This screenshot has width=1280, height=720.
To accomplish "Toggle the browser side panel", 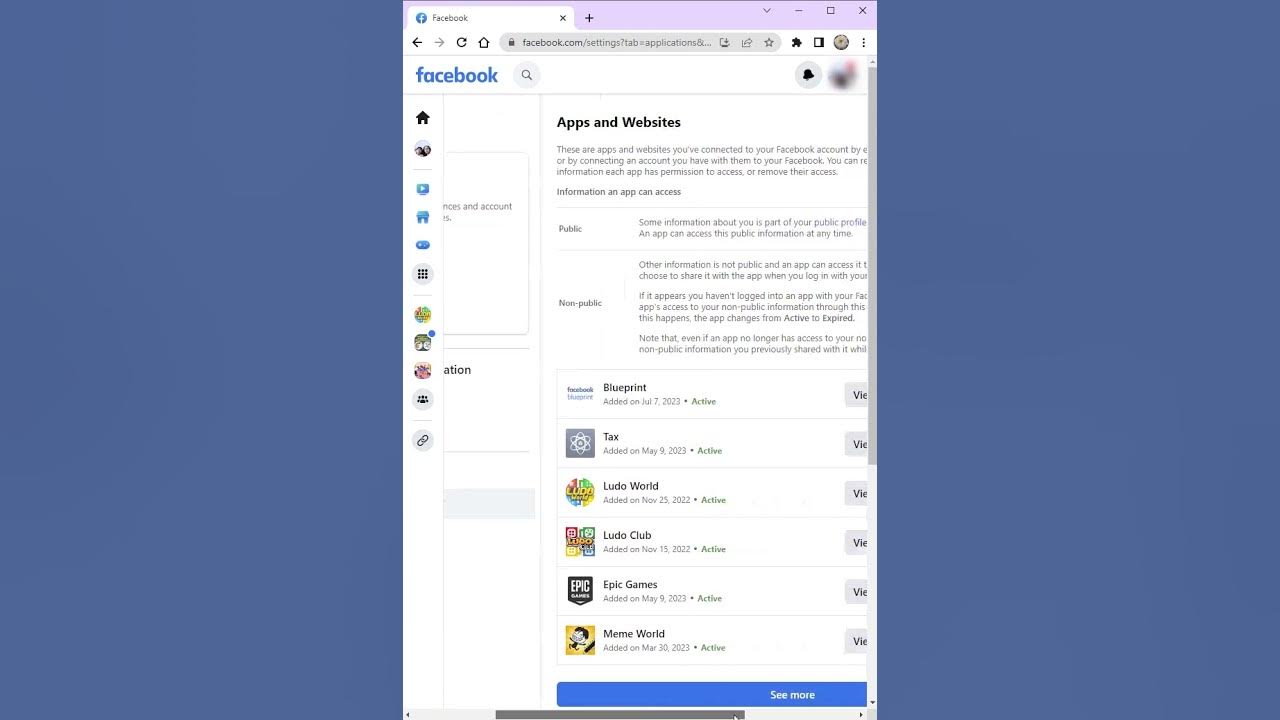I will point(818,42).
